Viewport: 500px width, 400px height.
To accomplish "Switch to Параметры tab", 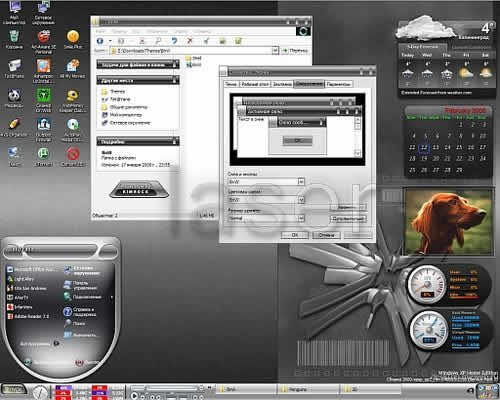I will [338, 84].
